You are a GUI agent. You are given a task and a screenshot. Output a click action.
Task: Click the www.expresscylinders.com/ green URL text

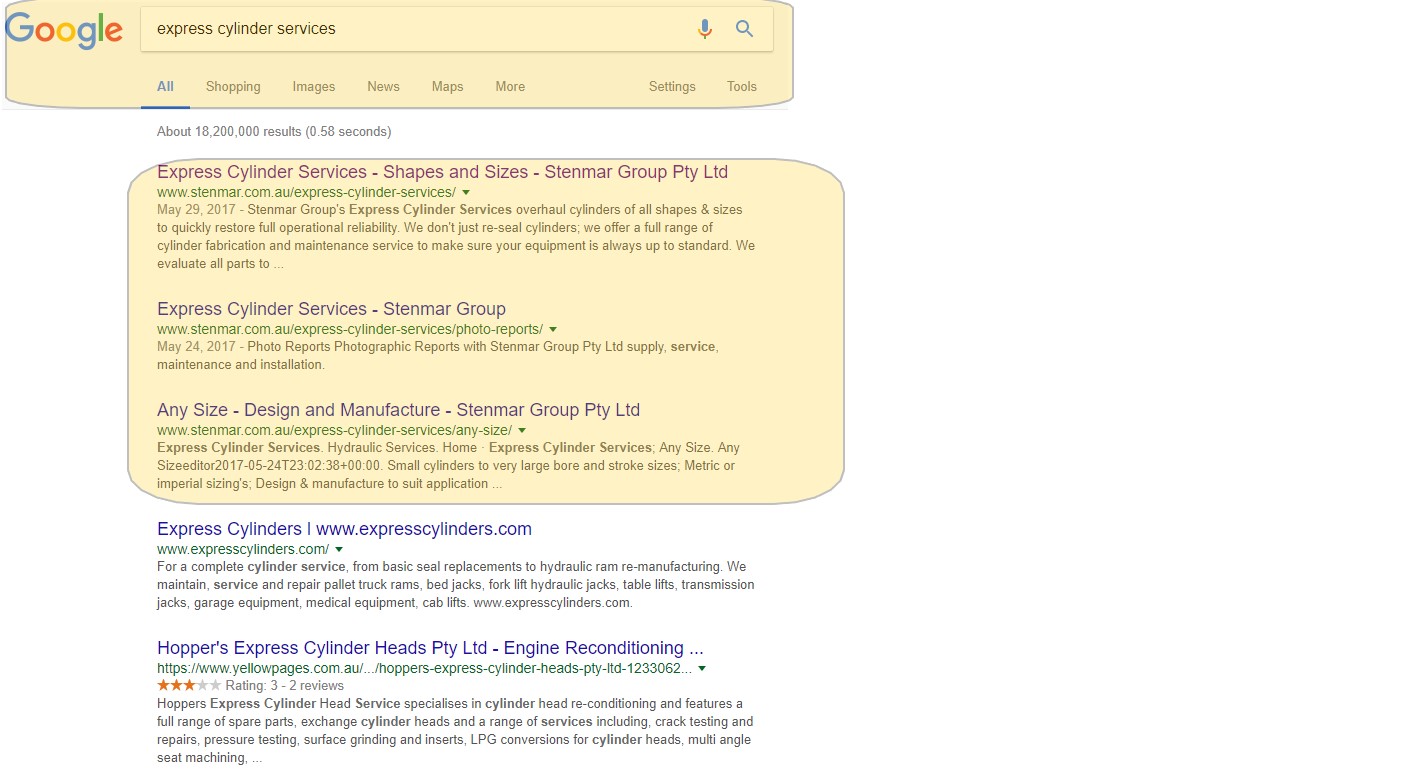243,549
